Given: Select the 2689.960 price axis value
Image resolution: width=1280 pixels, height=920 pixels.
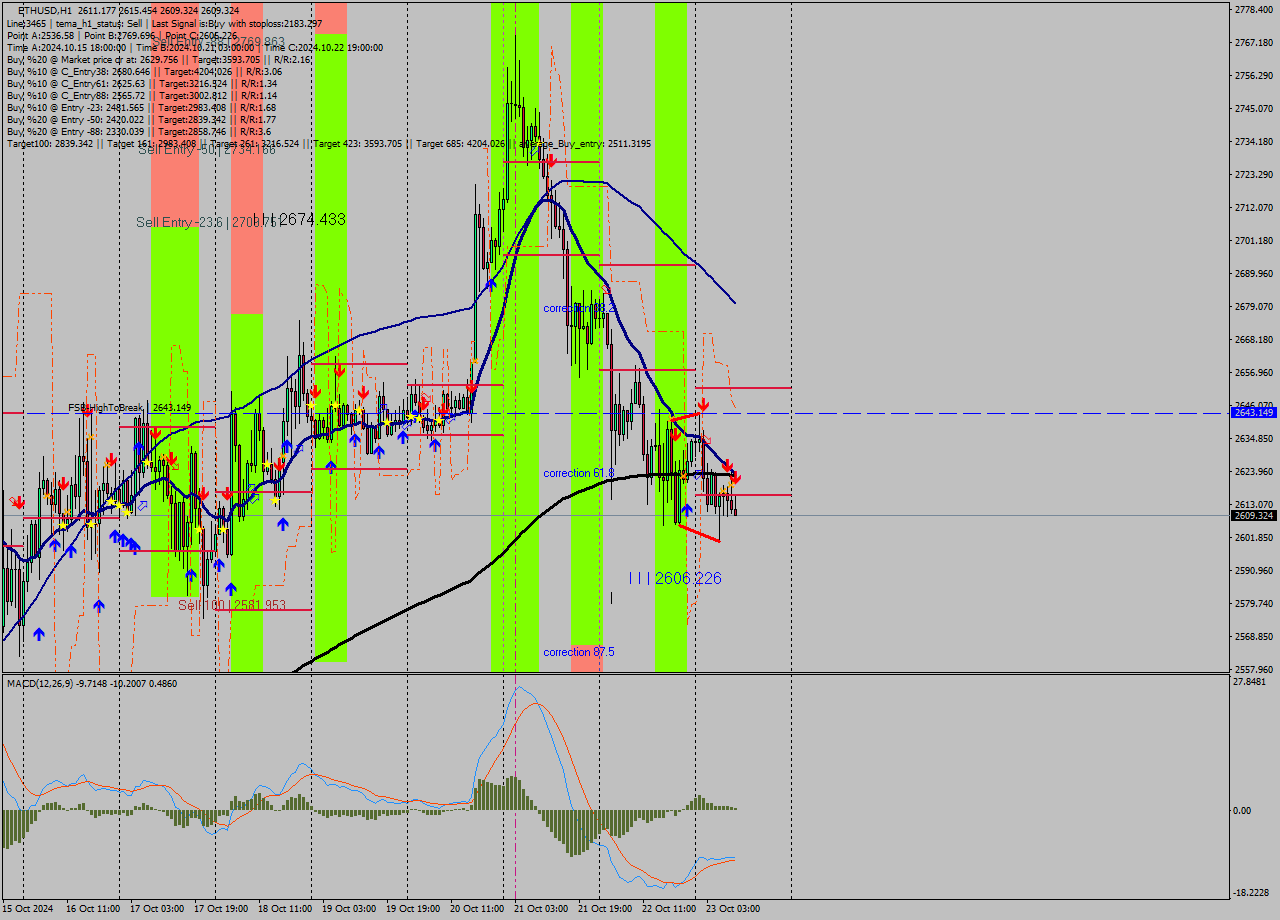Looking at the screenshot, I should pos(1254,273).
